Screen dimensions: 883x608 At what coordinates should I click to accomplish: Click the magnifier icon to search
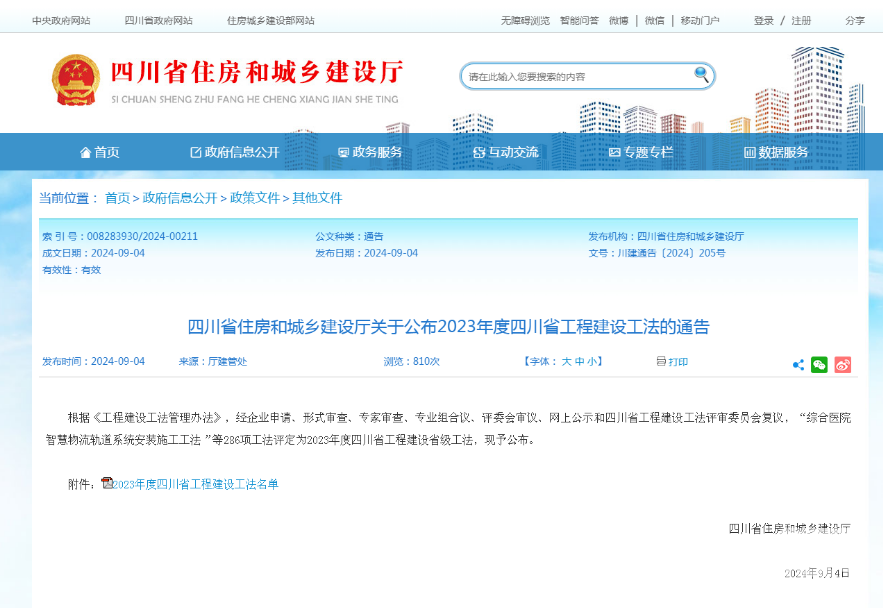[x=700, y=75]
